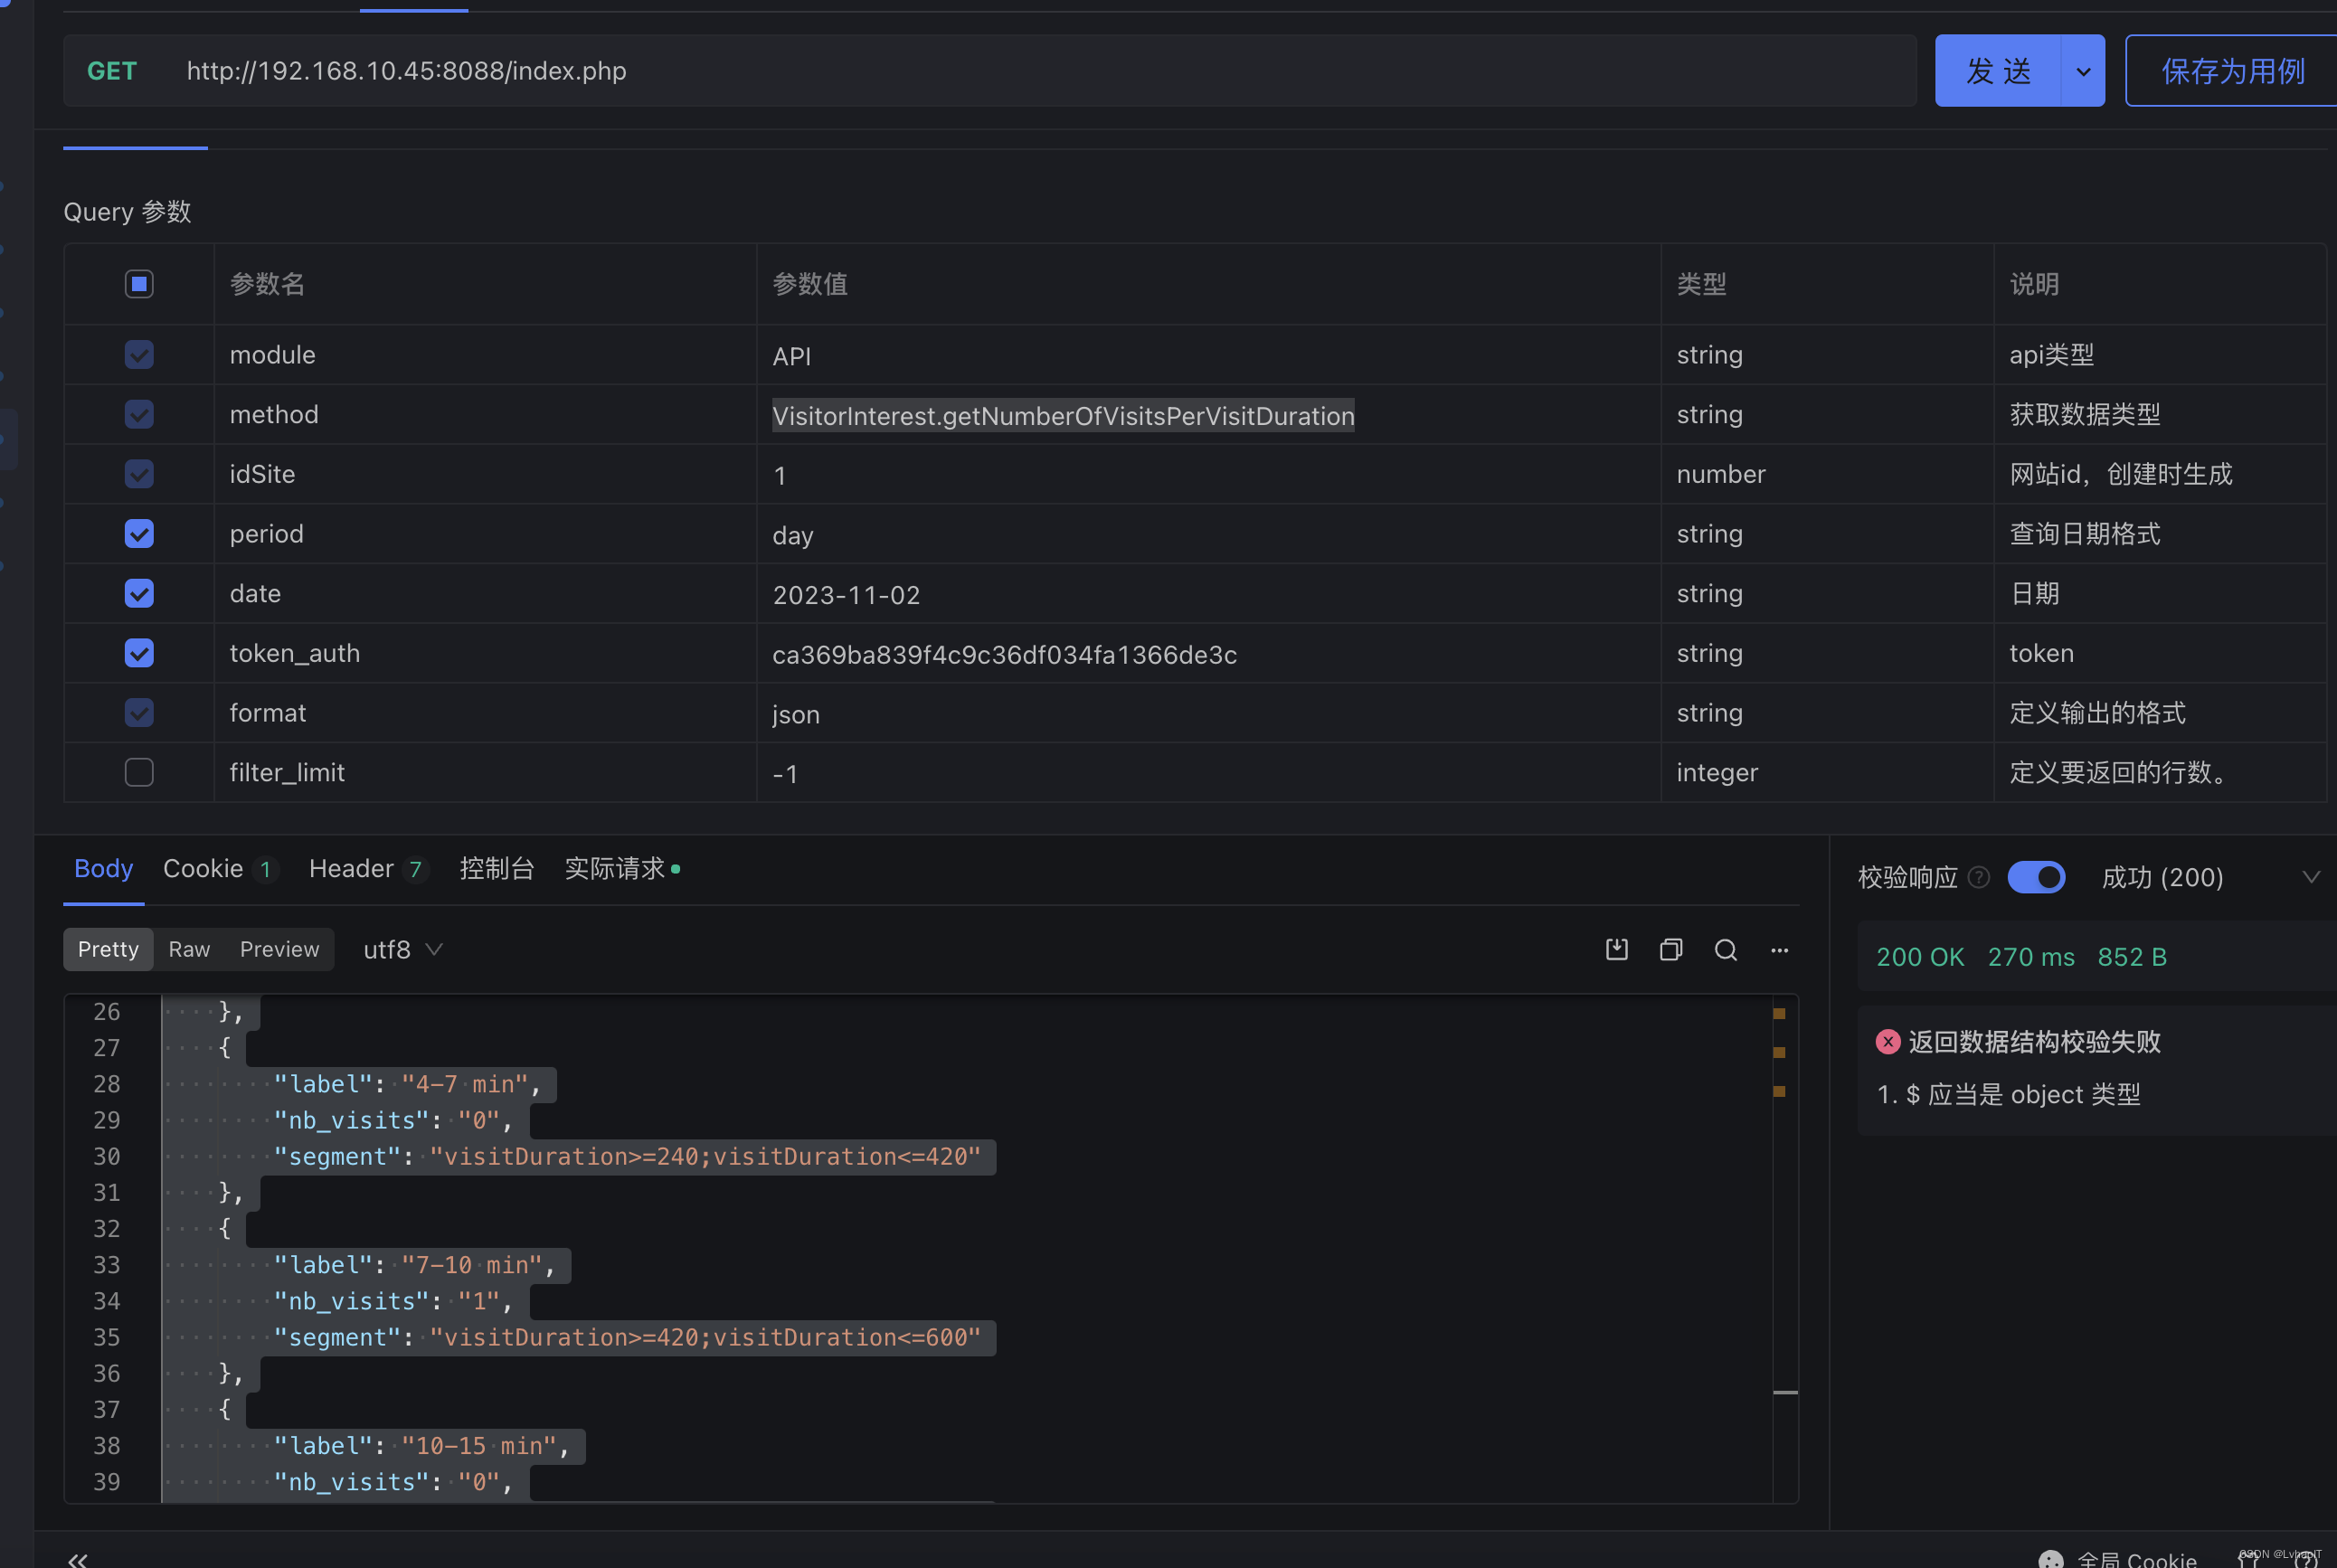Click the Query 参数 heading
The width and height of the screenshot is (2337, 1568).
[127, 211]
